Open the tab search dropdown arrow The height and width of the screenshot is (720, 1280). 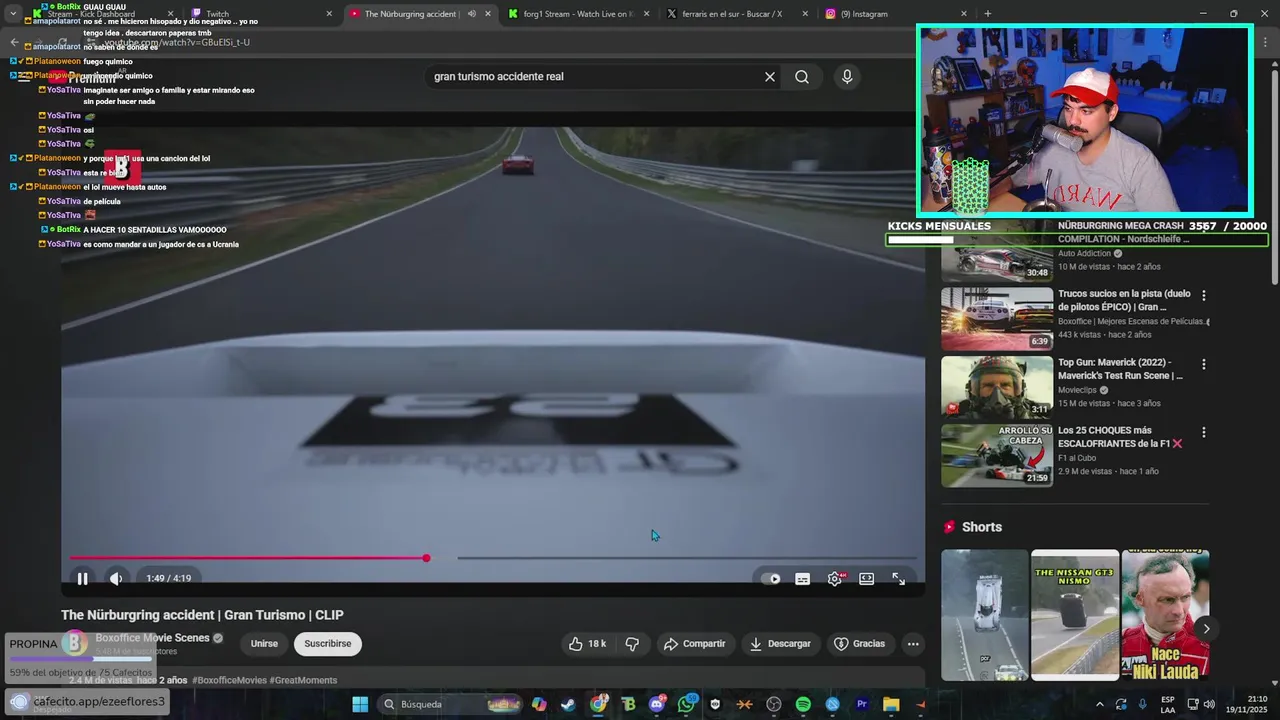tap(12, 14)
